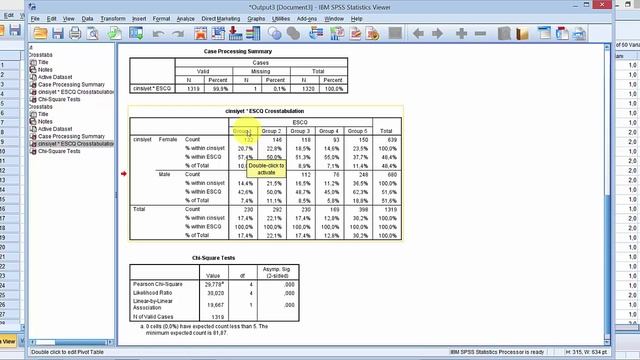The height and width of the screenshot is (360, 640).
Task: Click the Go to Case icon
Action: coord(218,33)
